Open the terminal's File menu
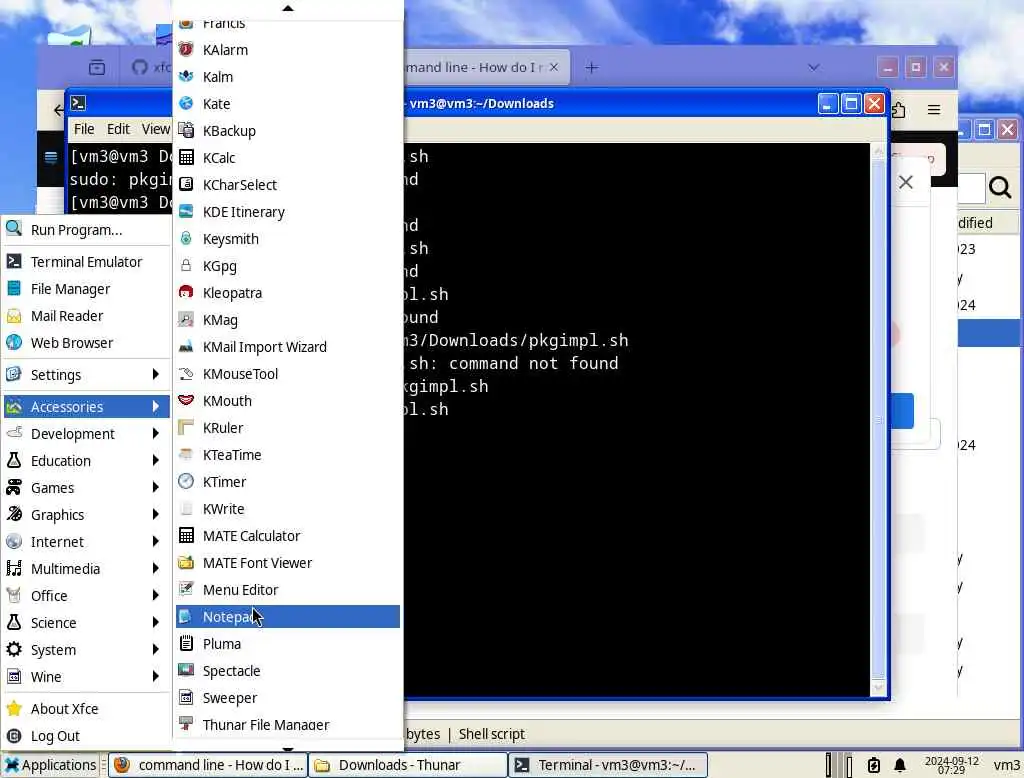The width and height of the screenshot is (1024, 778). pos(84,129)
